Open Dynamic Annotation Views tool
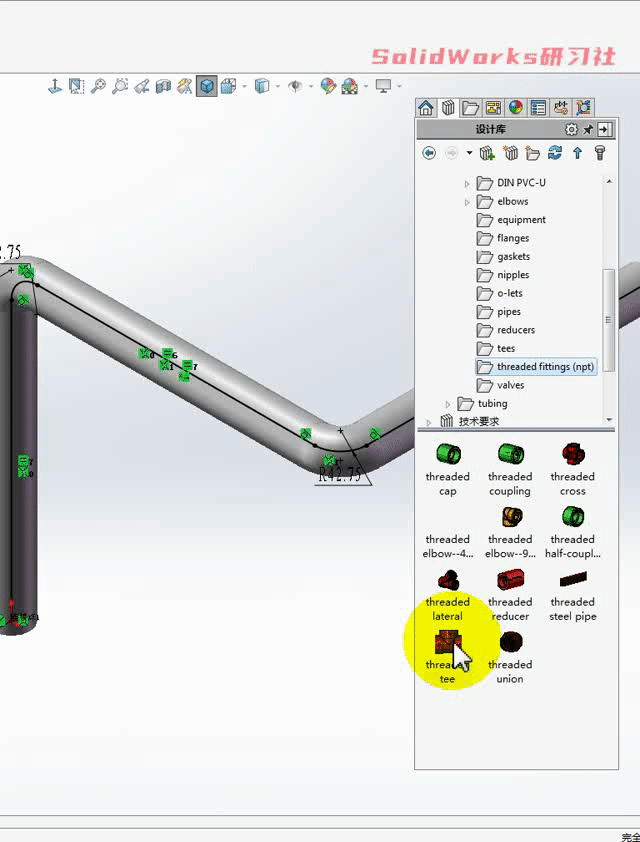The image size is (640, 842). [x=185, y=86]
